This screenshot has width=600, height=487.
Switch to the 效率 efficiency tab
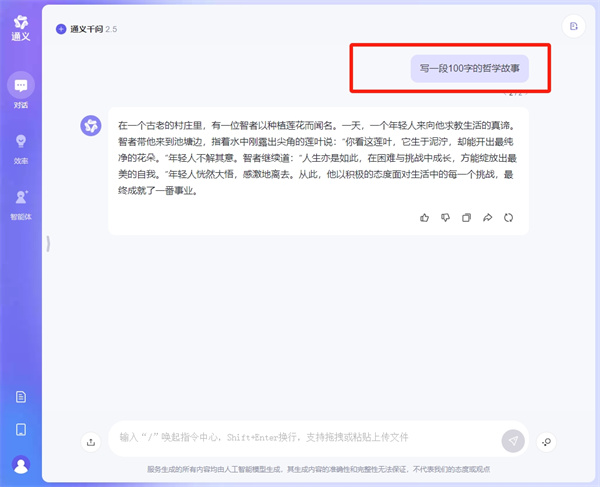pyautogui.click(x=20, y=146)
